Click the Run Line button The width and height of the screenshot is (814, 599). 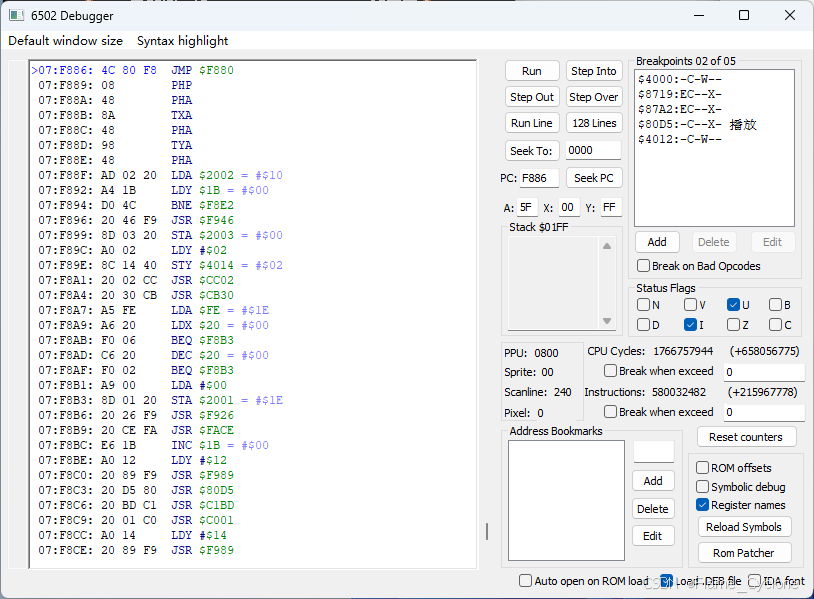532,123
